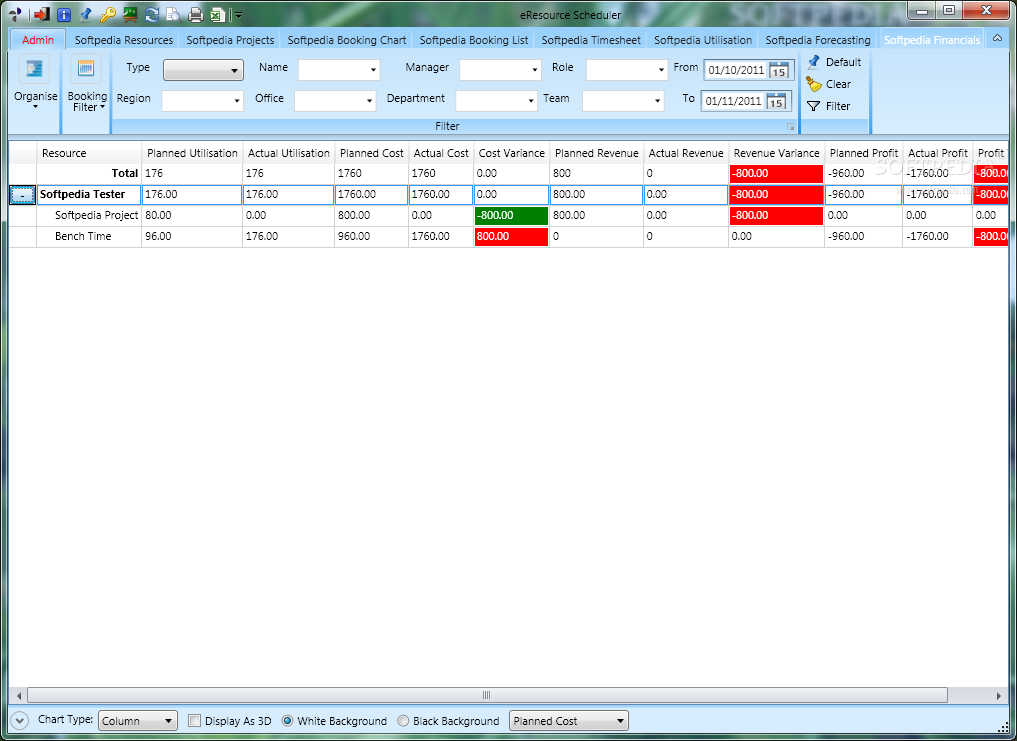Switch to the Softpedia Financials tab

(x=932, y=40)
